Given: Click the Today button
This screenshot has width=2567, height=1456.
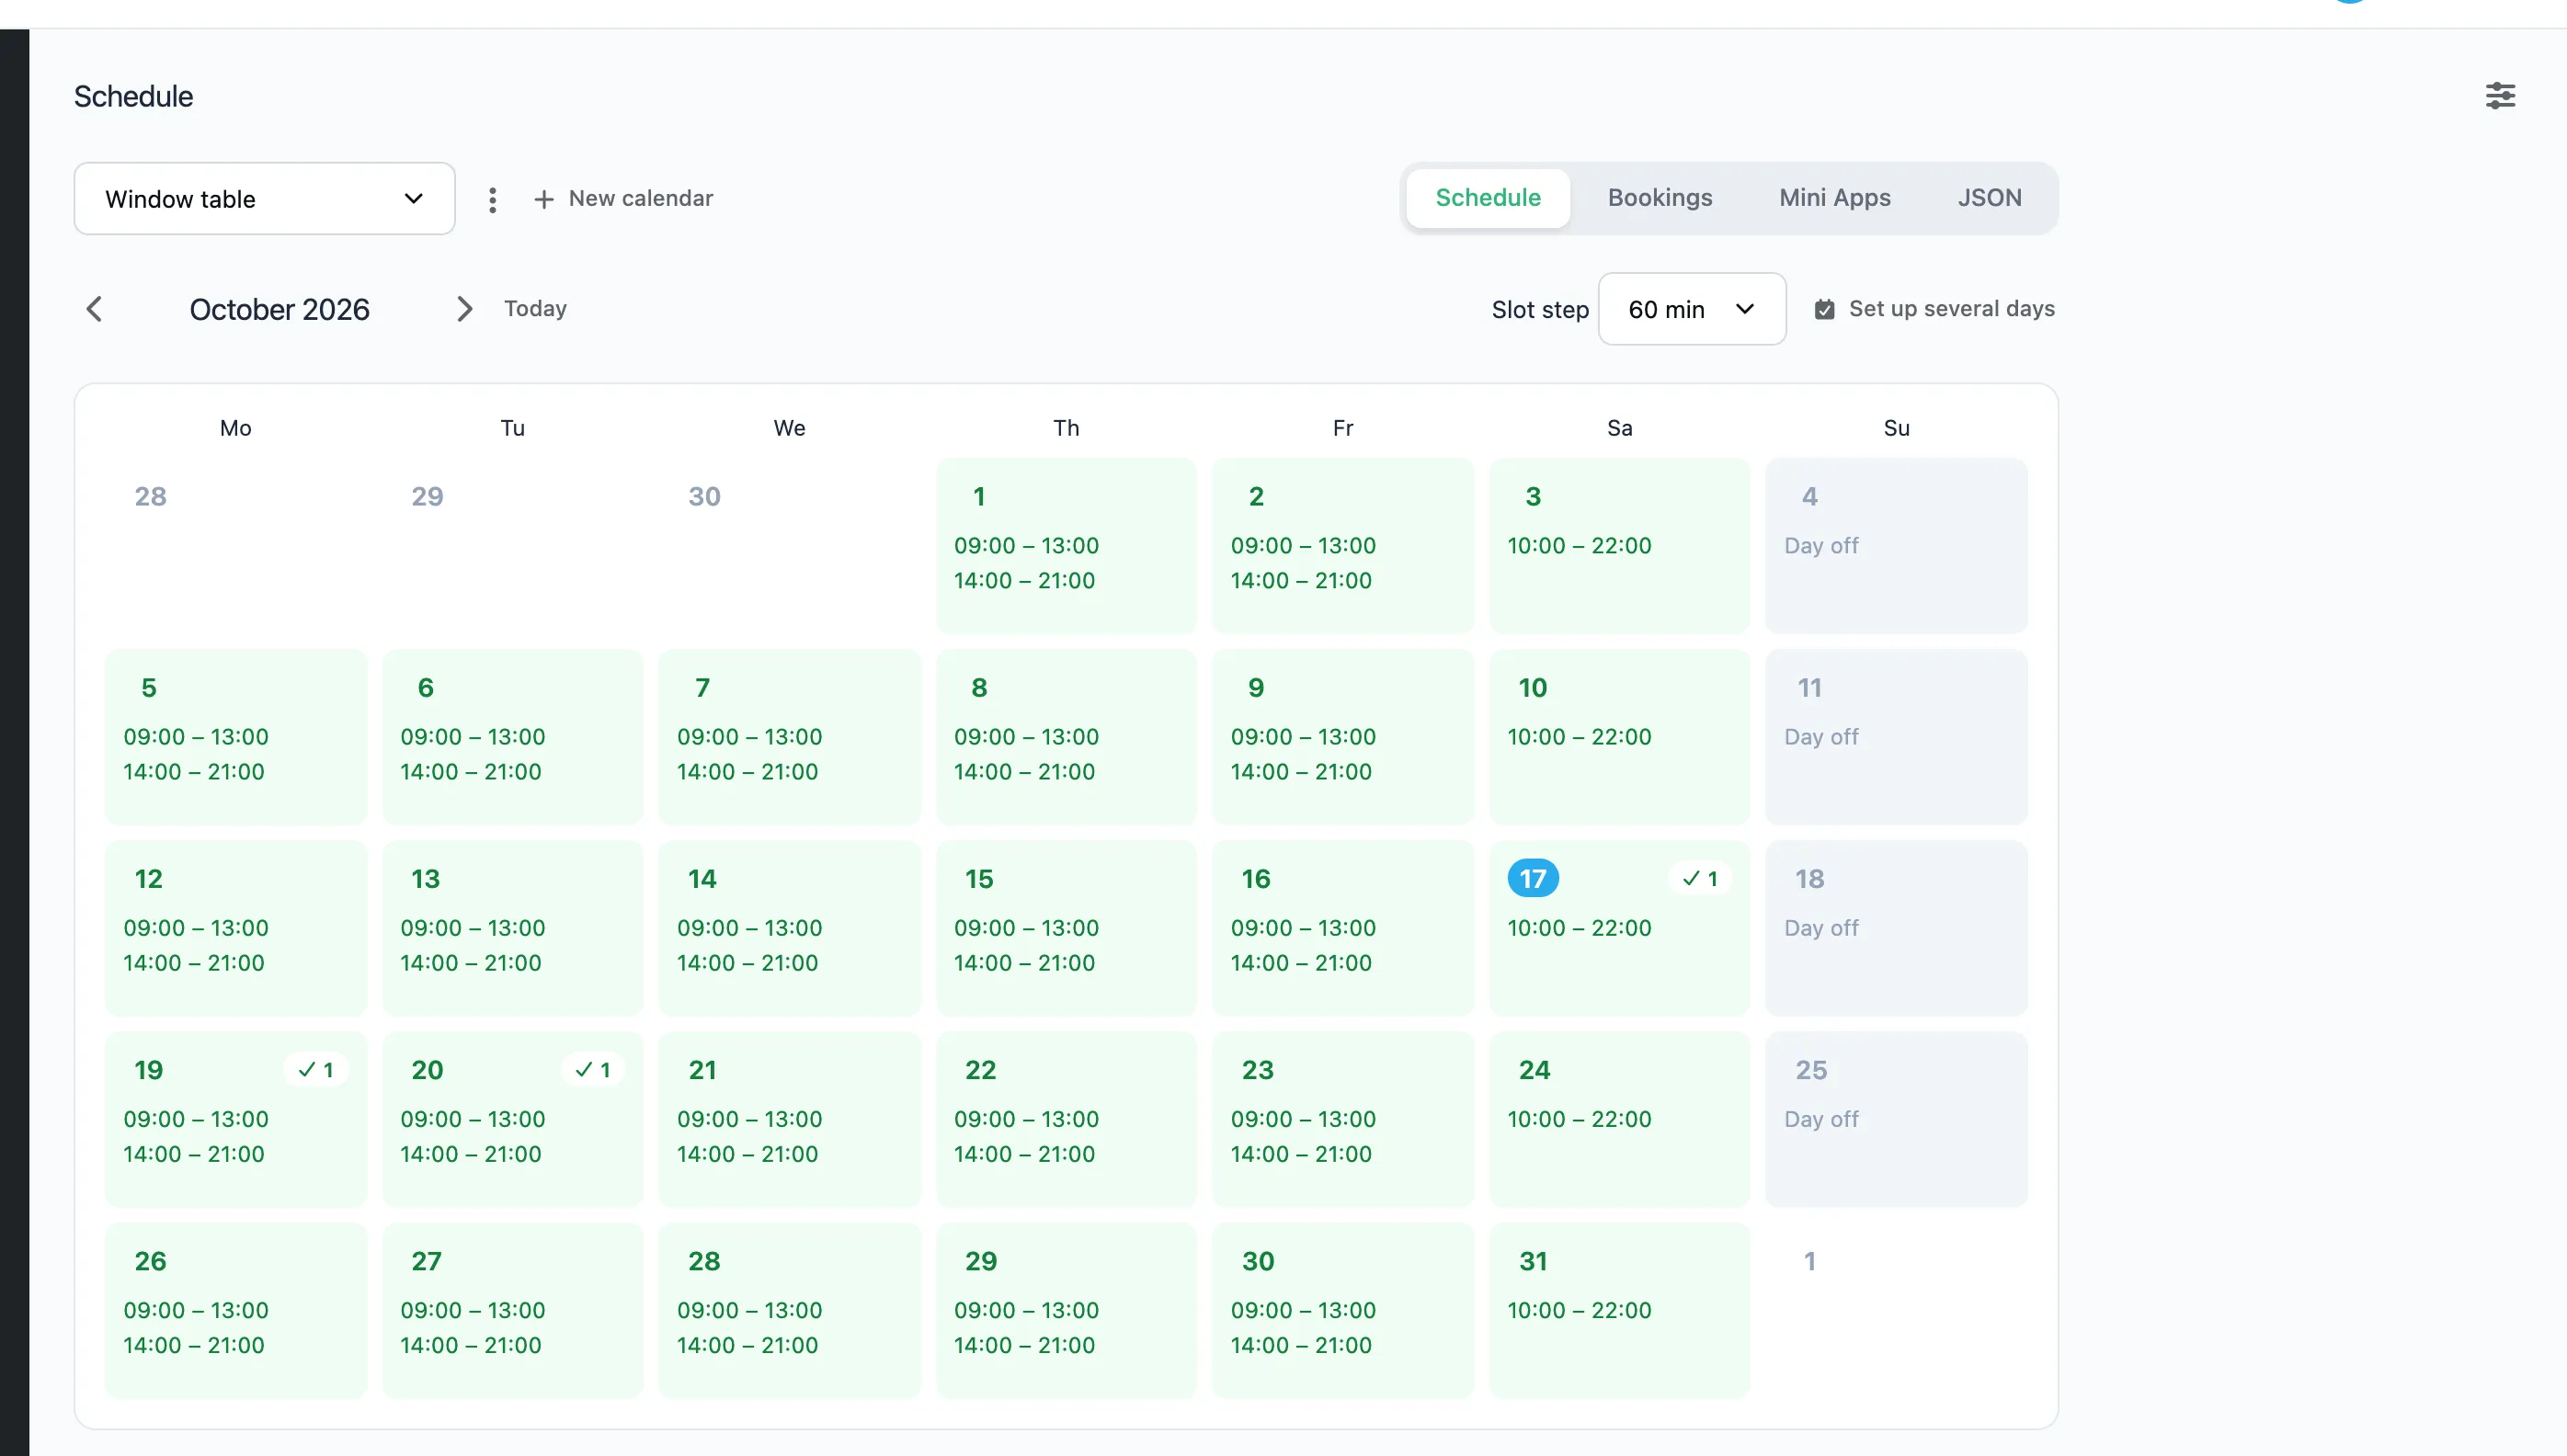Looking at the screenshot, I should click(535, 308).
